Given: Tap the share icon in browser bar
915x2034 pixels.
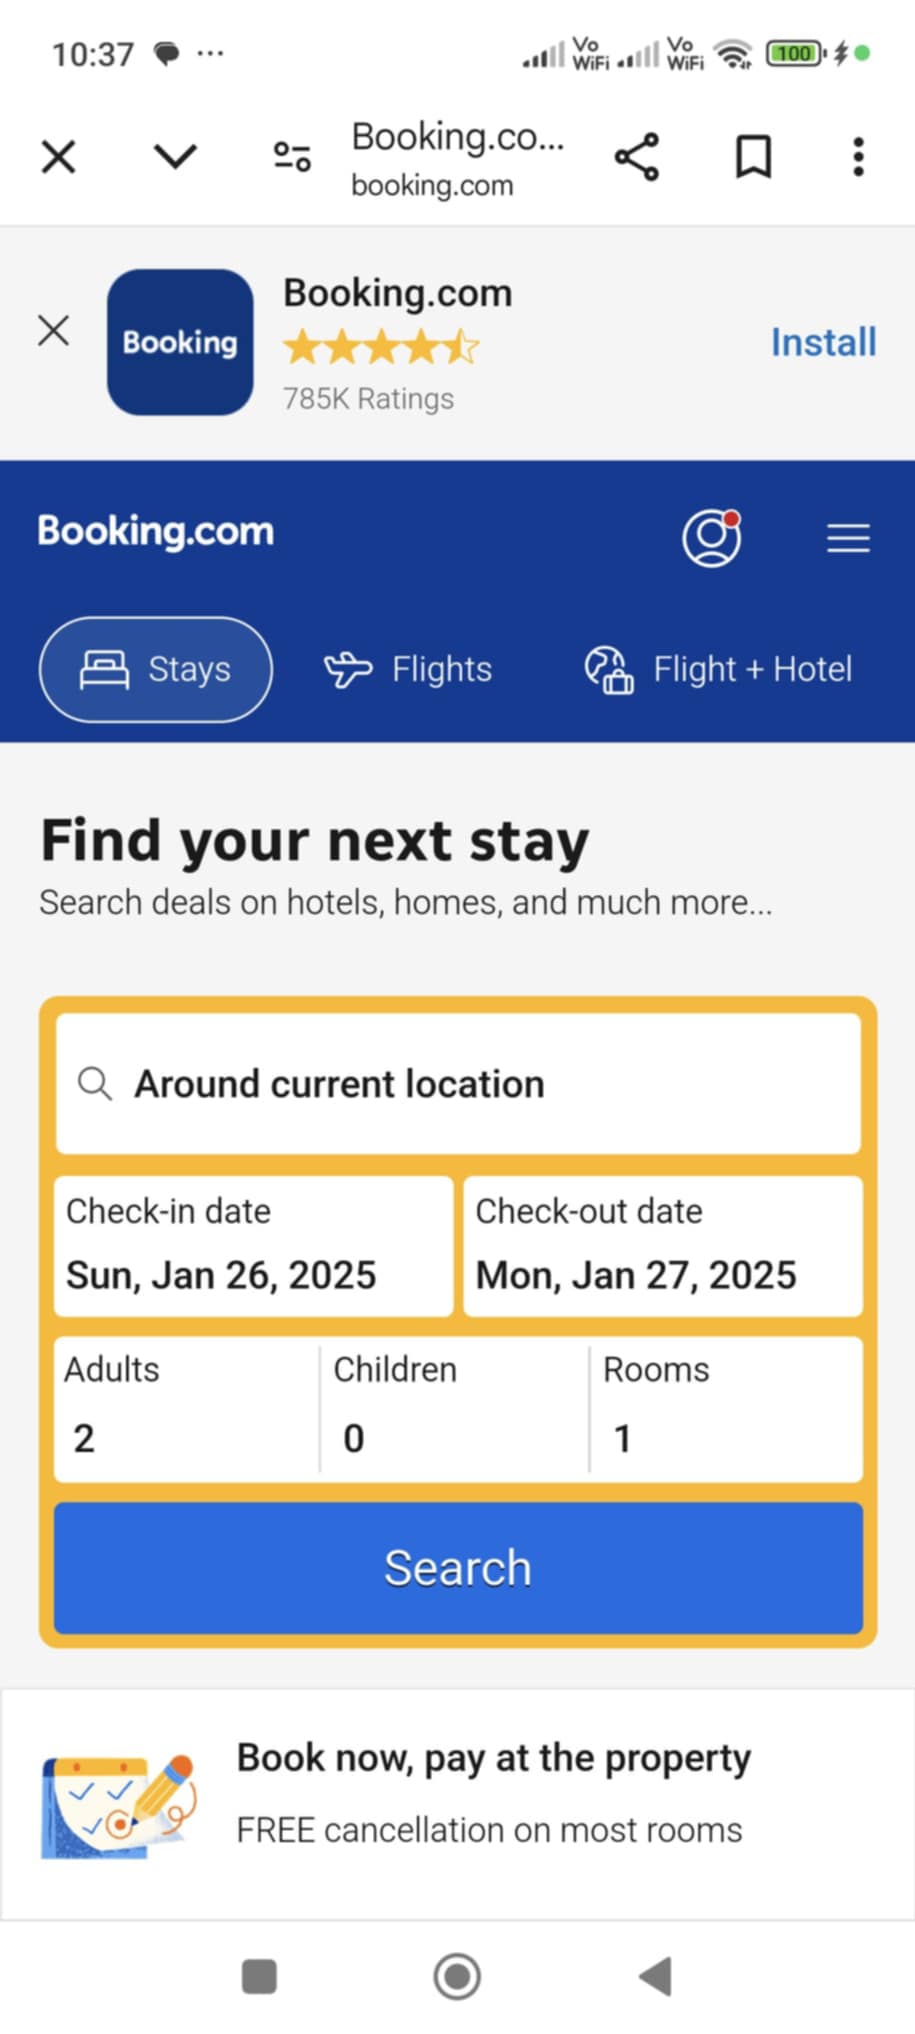Looking at the screenshot, I should tap(637, 157).
